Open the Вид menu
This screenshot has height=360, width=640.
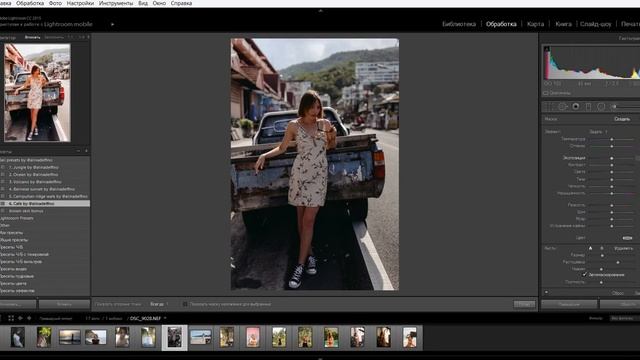[x=143, y=3]
